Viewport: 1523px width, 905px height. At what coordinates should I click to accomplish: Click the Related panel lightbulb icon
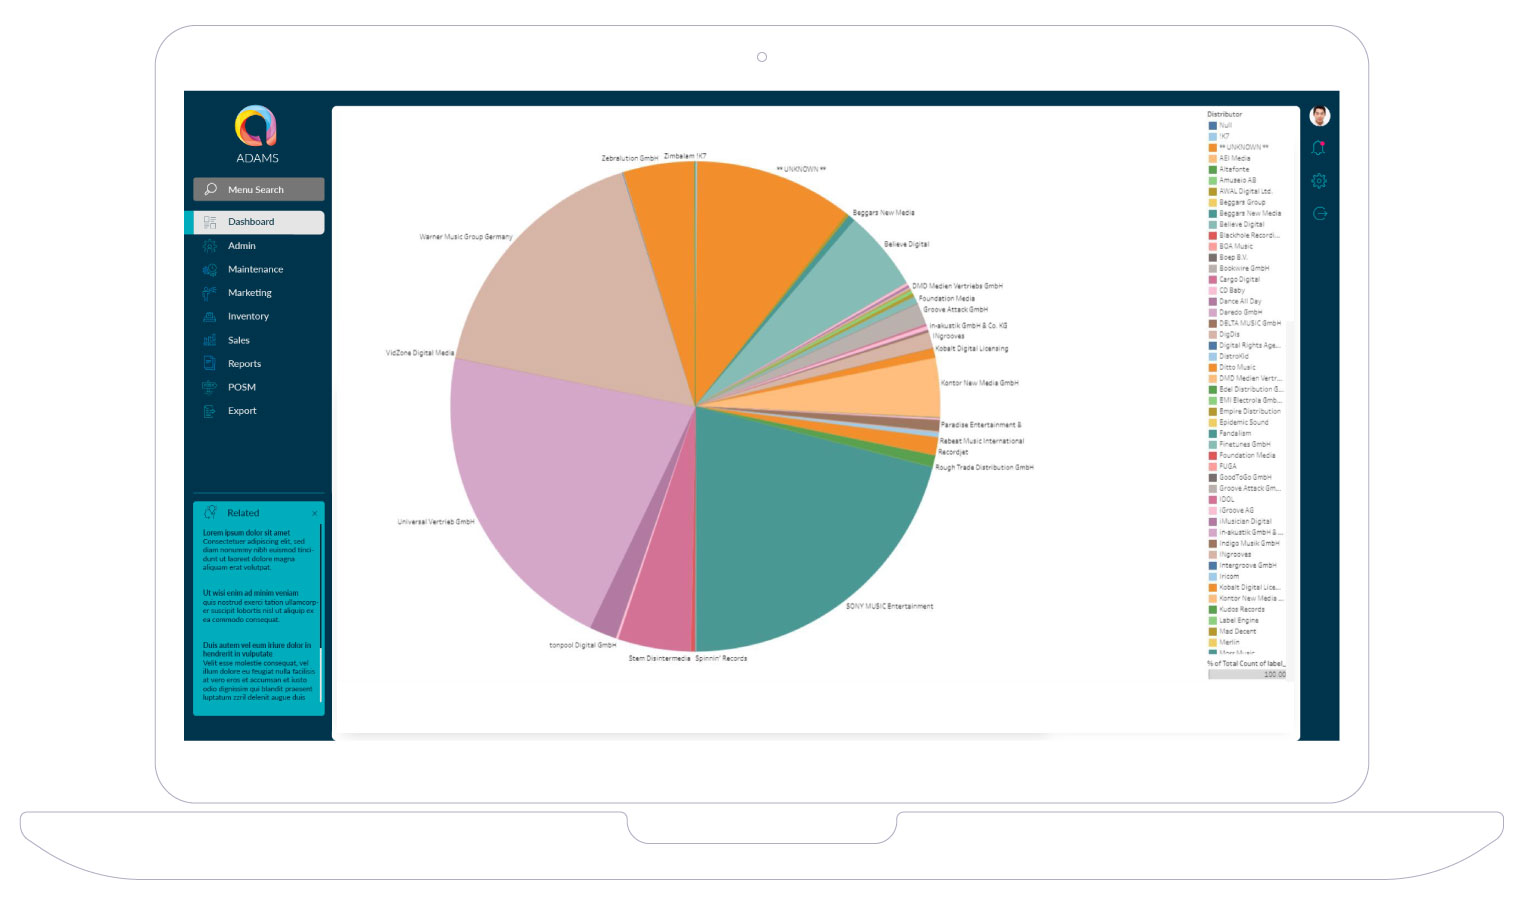coord(210,512)
